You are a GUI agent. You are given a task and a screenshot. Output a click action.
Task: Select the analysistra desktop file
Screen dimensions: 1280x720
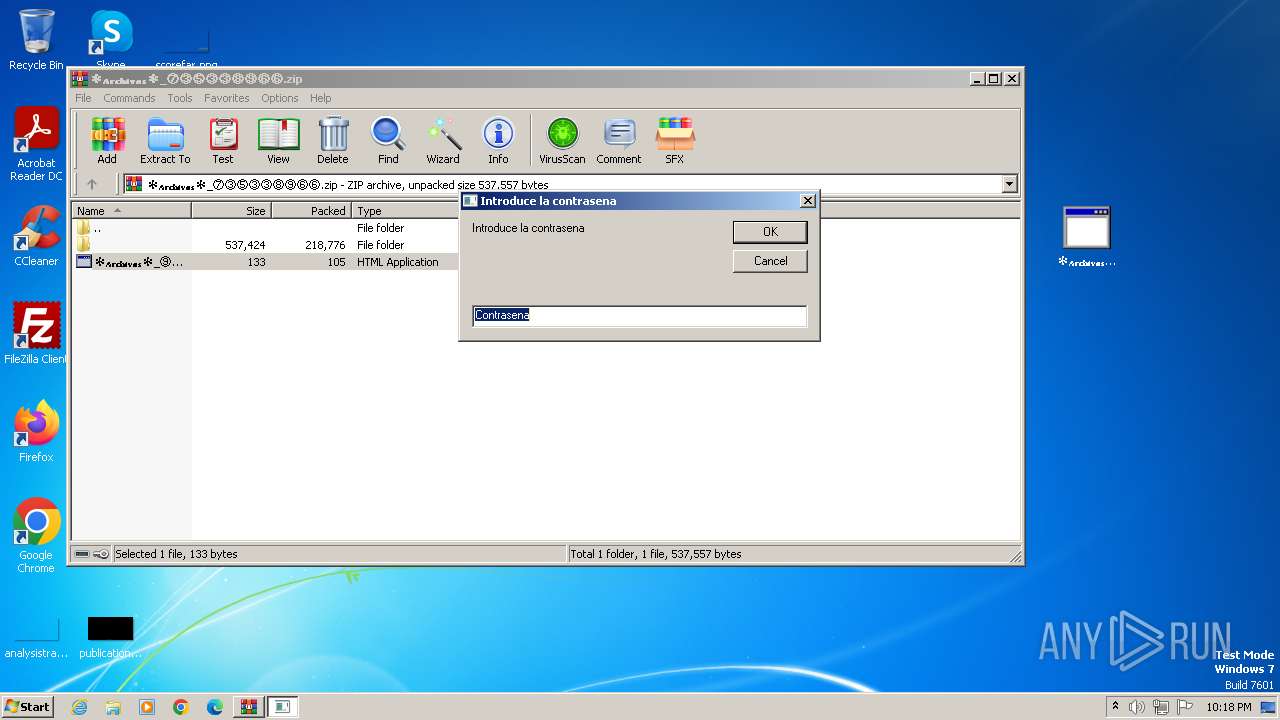pyautogui.click(x=36, y=638)
